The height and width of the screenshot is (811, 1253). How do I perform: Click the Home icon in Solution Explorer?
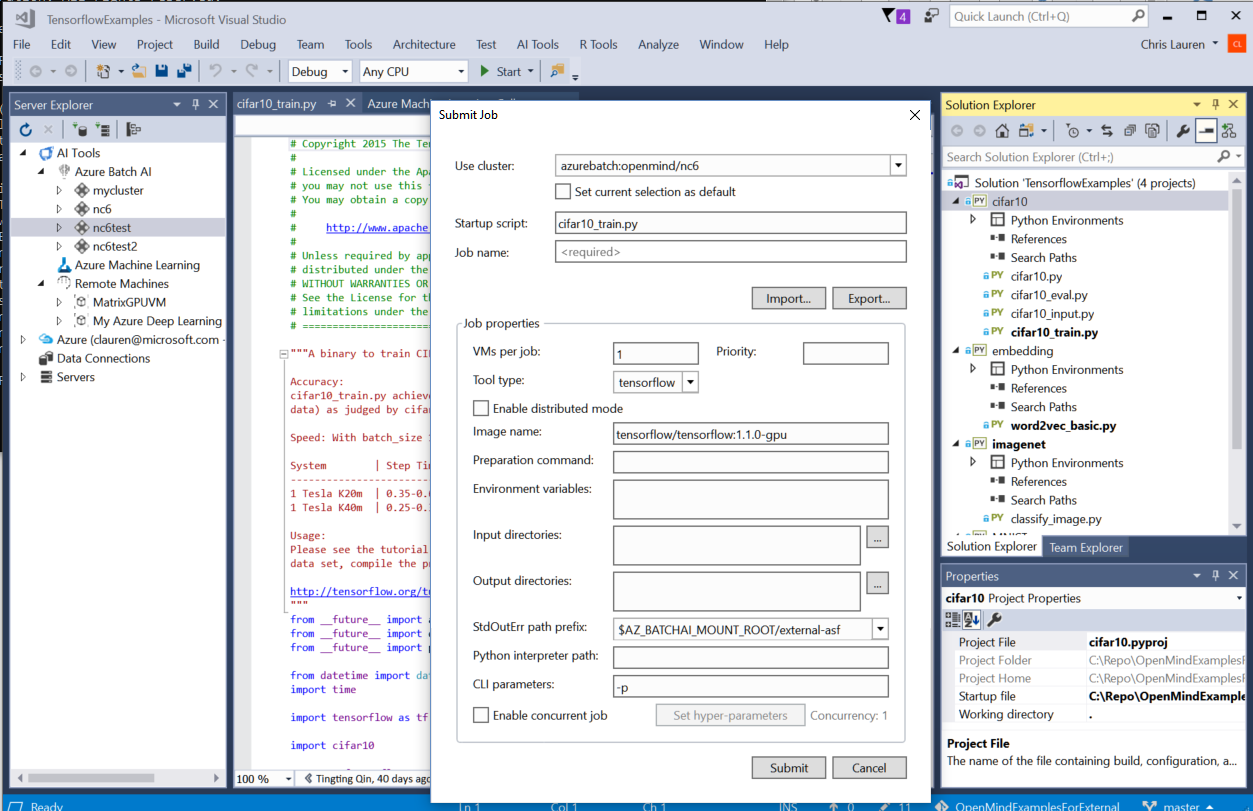(x=1001, y=131)
